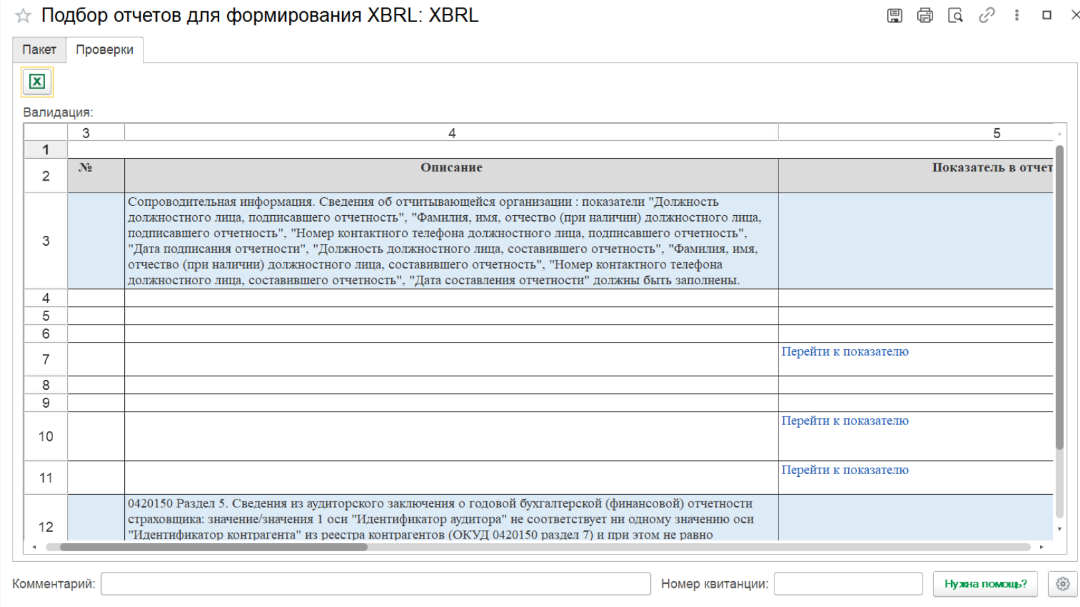Click the № column title cell
The image size is (1080, 607).
point(96,176)
